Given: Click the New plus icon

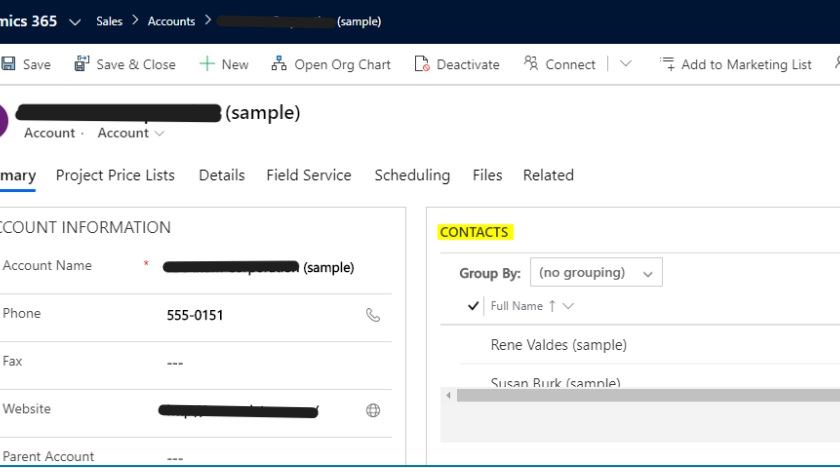Looking at the screenshot, I should [x=207, y=64].
